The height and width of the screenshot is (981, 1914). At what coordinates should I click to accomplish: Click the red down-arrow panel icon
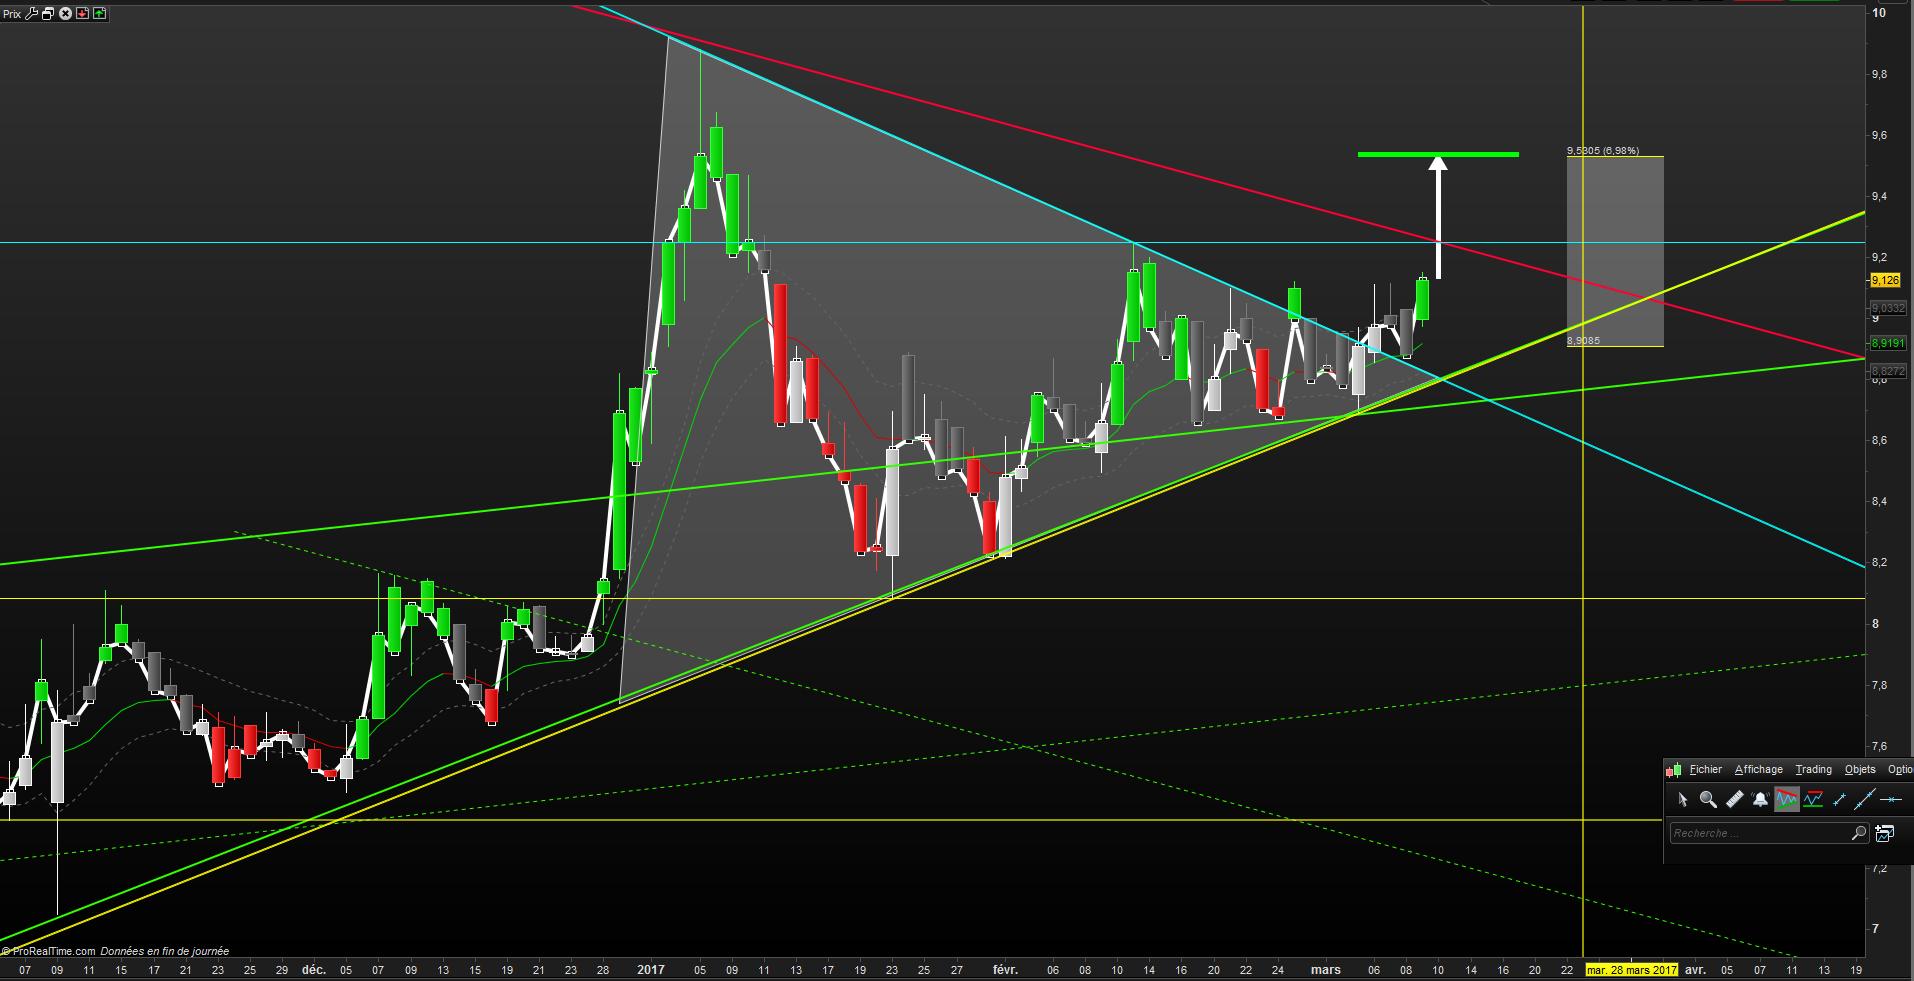tap(82, 14)
